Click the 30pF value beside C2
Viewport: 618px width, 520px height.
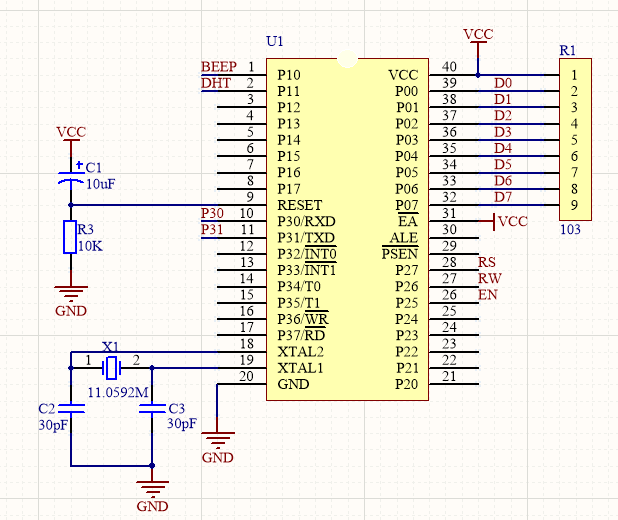coord(53,425)
